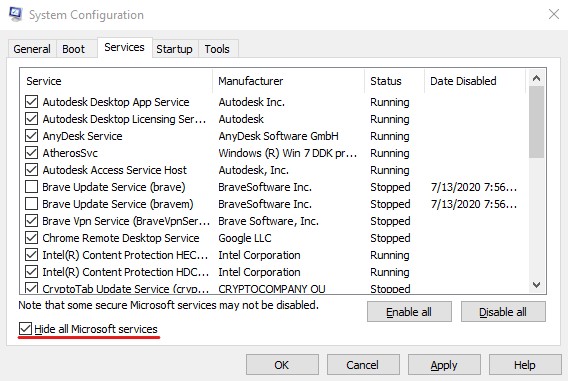The image size is (568, 381).
Task: Click the services list scrollbar thumb
Action: point(536,122)
